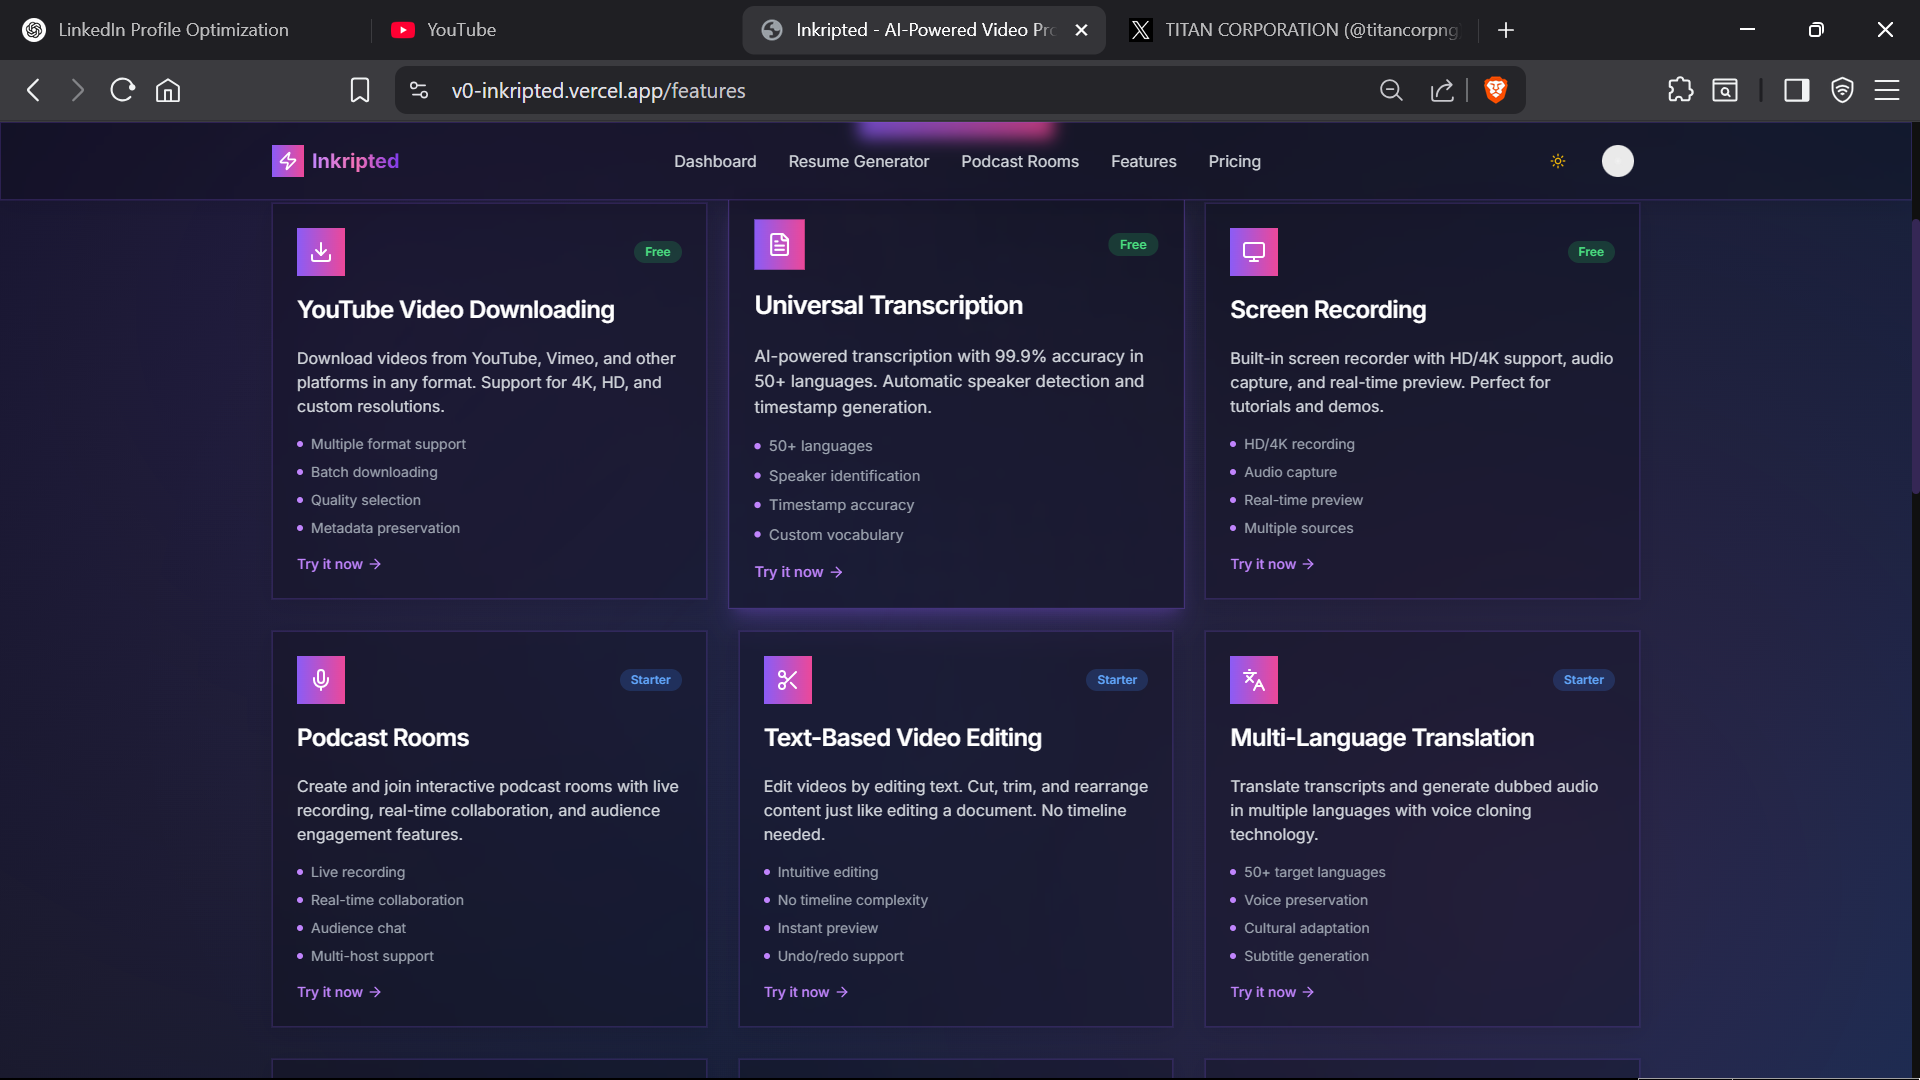Click the Undo/redo support list item
The width and height of the screenshot is (1920, 1080).
(841, 956)
